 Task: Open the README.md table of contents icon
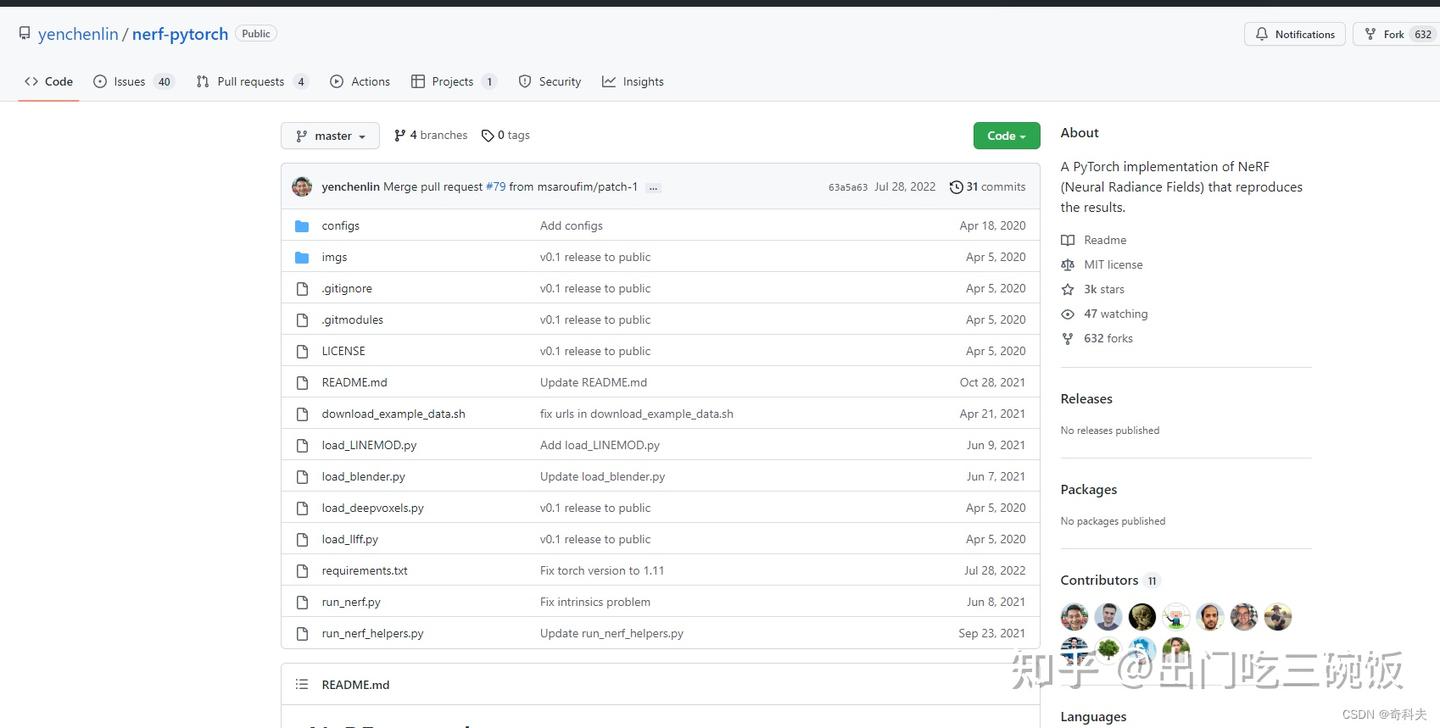tap(302, 685)
